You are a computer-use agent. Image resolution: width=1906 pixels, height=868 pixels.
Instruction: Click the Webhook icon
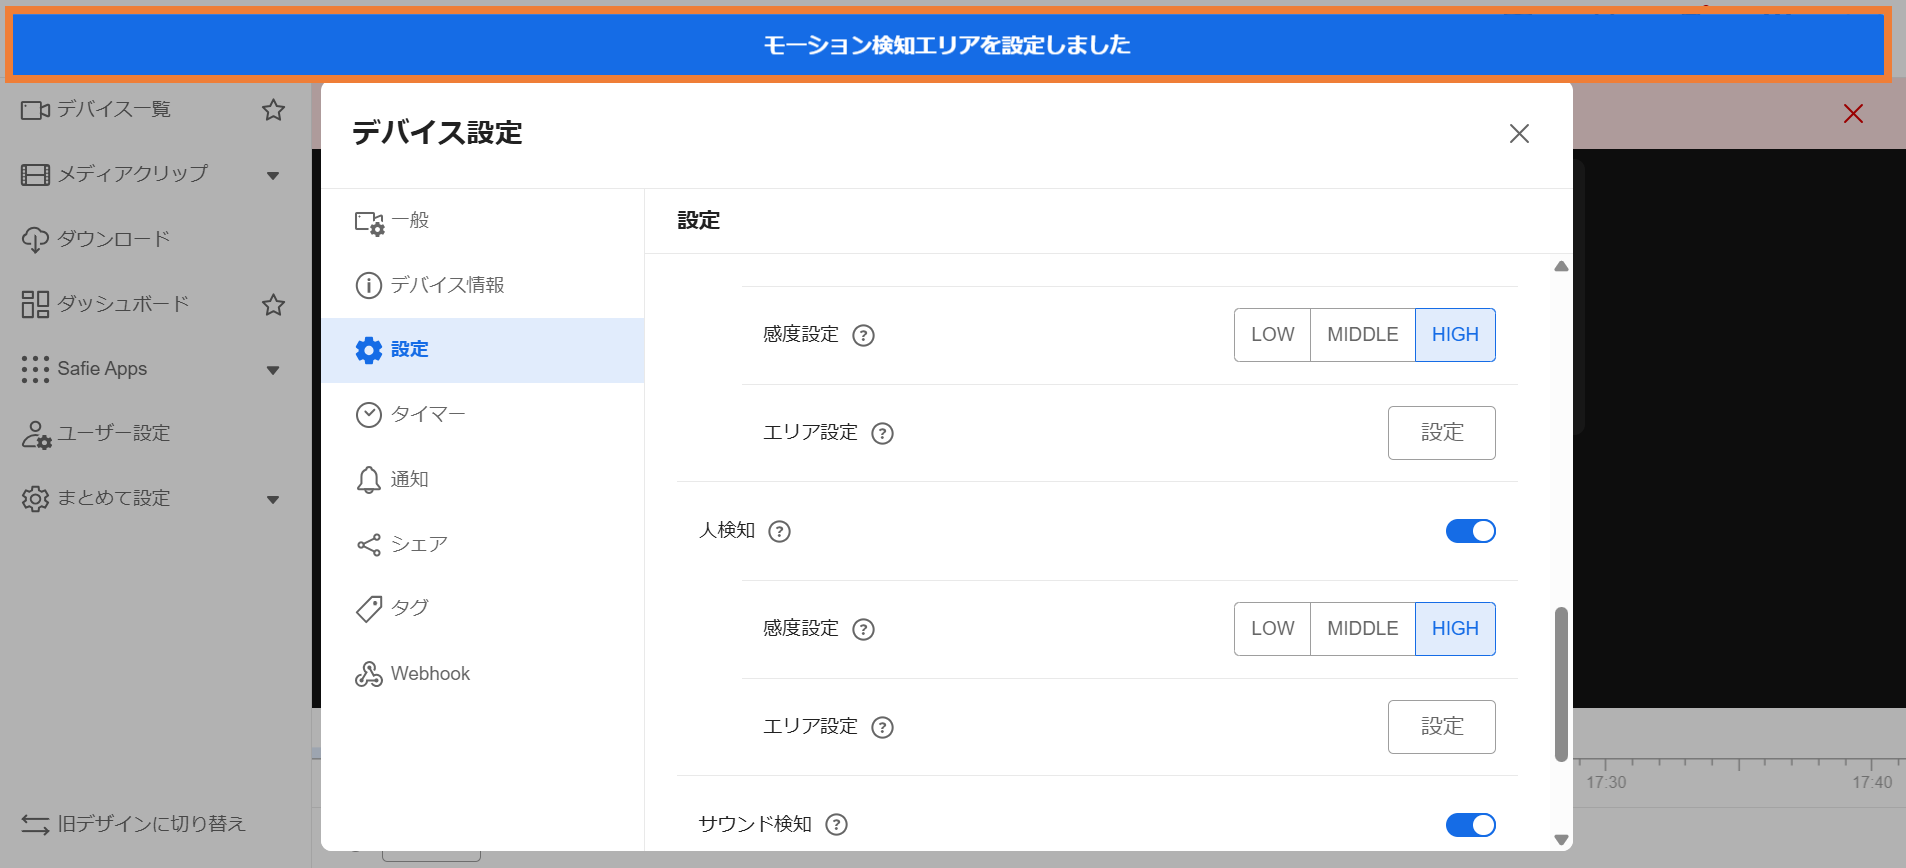pos(369,674)
